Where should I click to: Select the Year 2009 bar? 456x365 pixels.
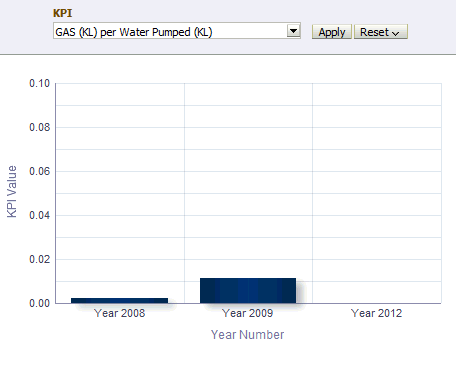point(248,291)
